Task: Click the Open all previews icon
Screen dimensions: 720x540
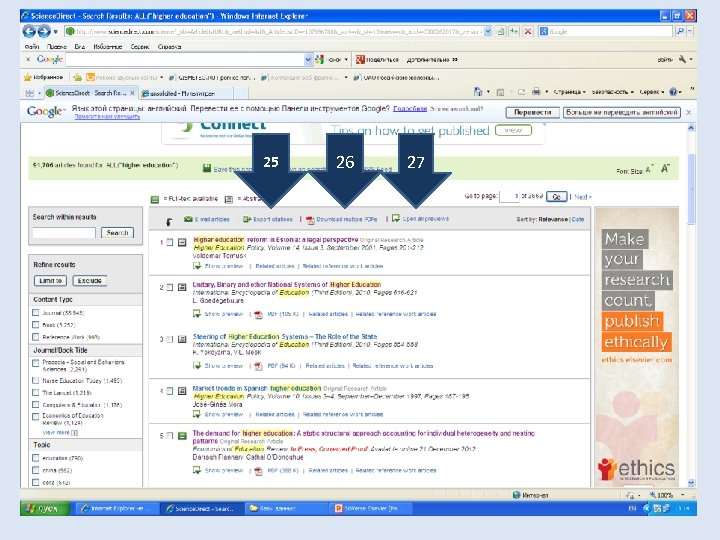Action: (396, 218)
